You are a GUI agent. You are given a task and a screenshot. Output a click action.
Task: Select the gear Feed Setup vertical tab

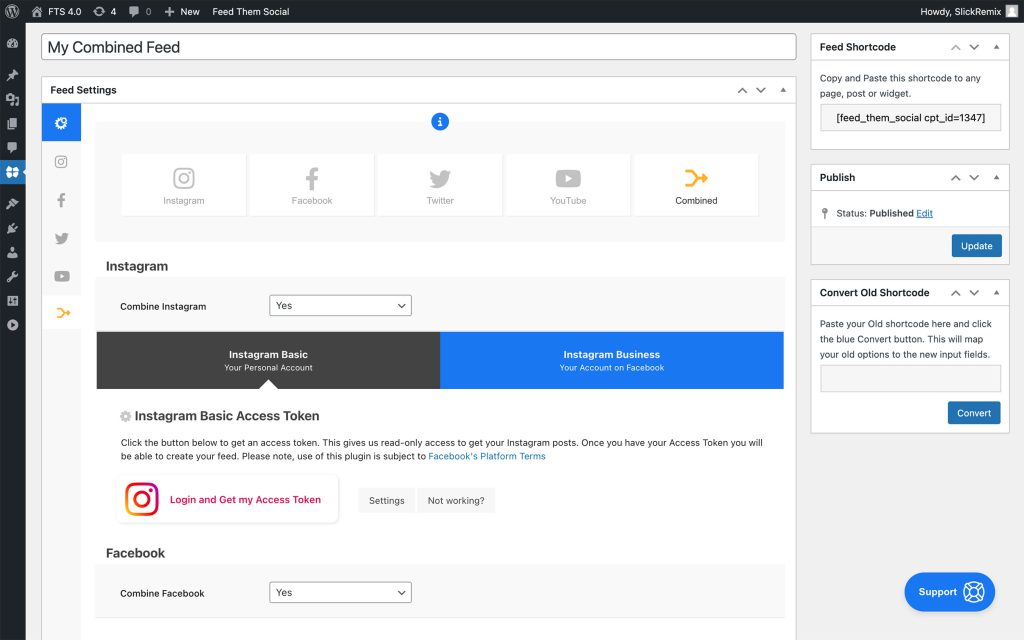click(61, 123)
